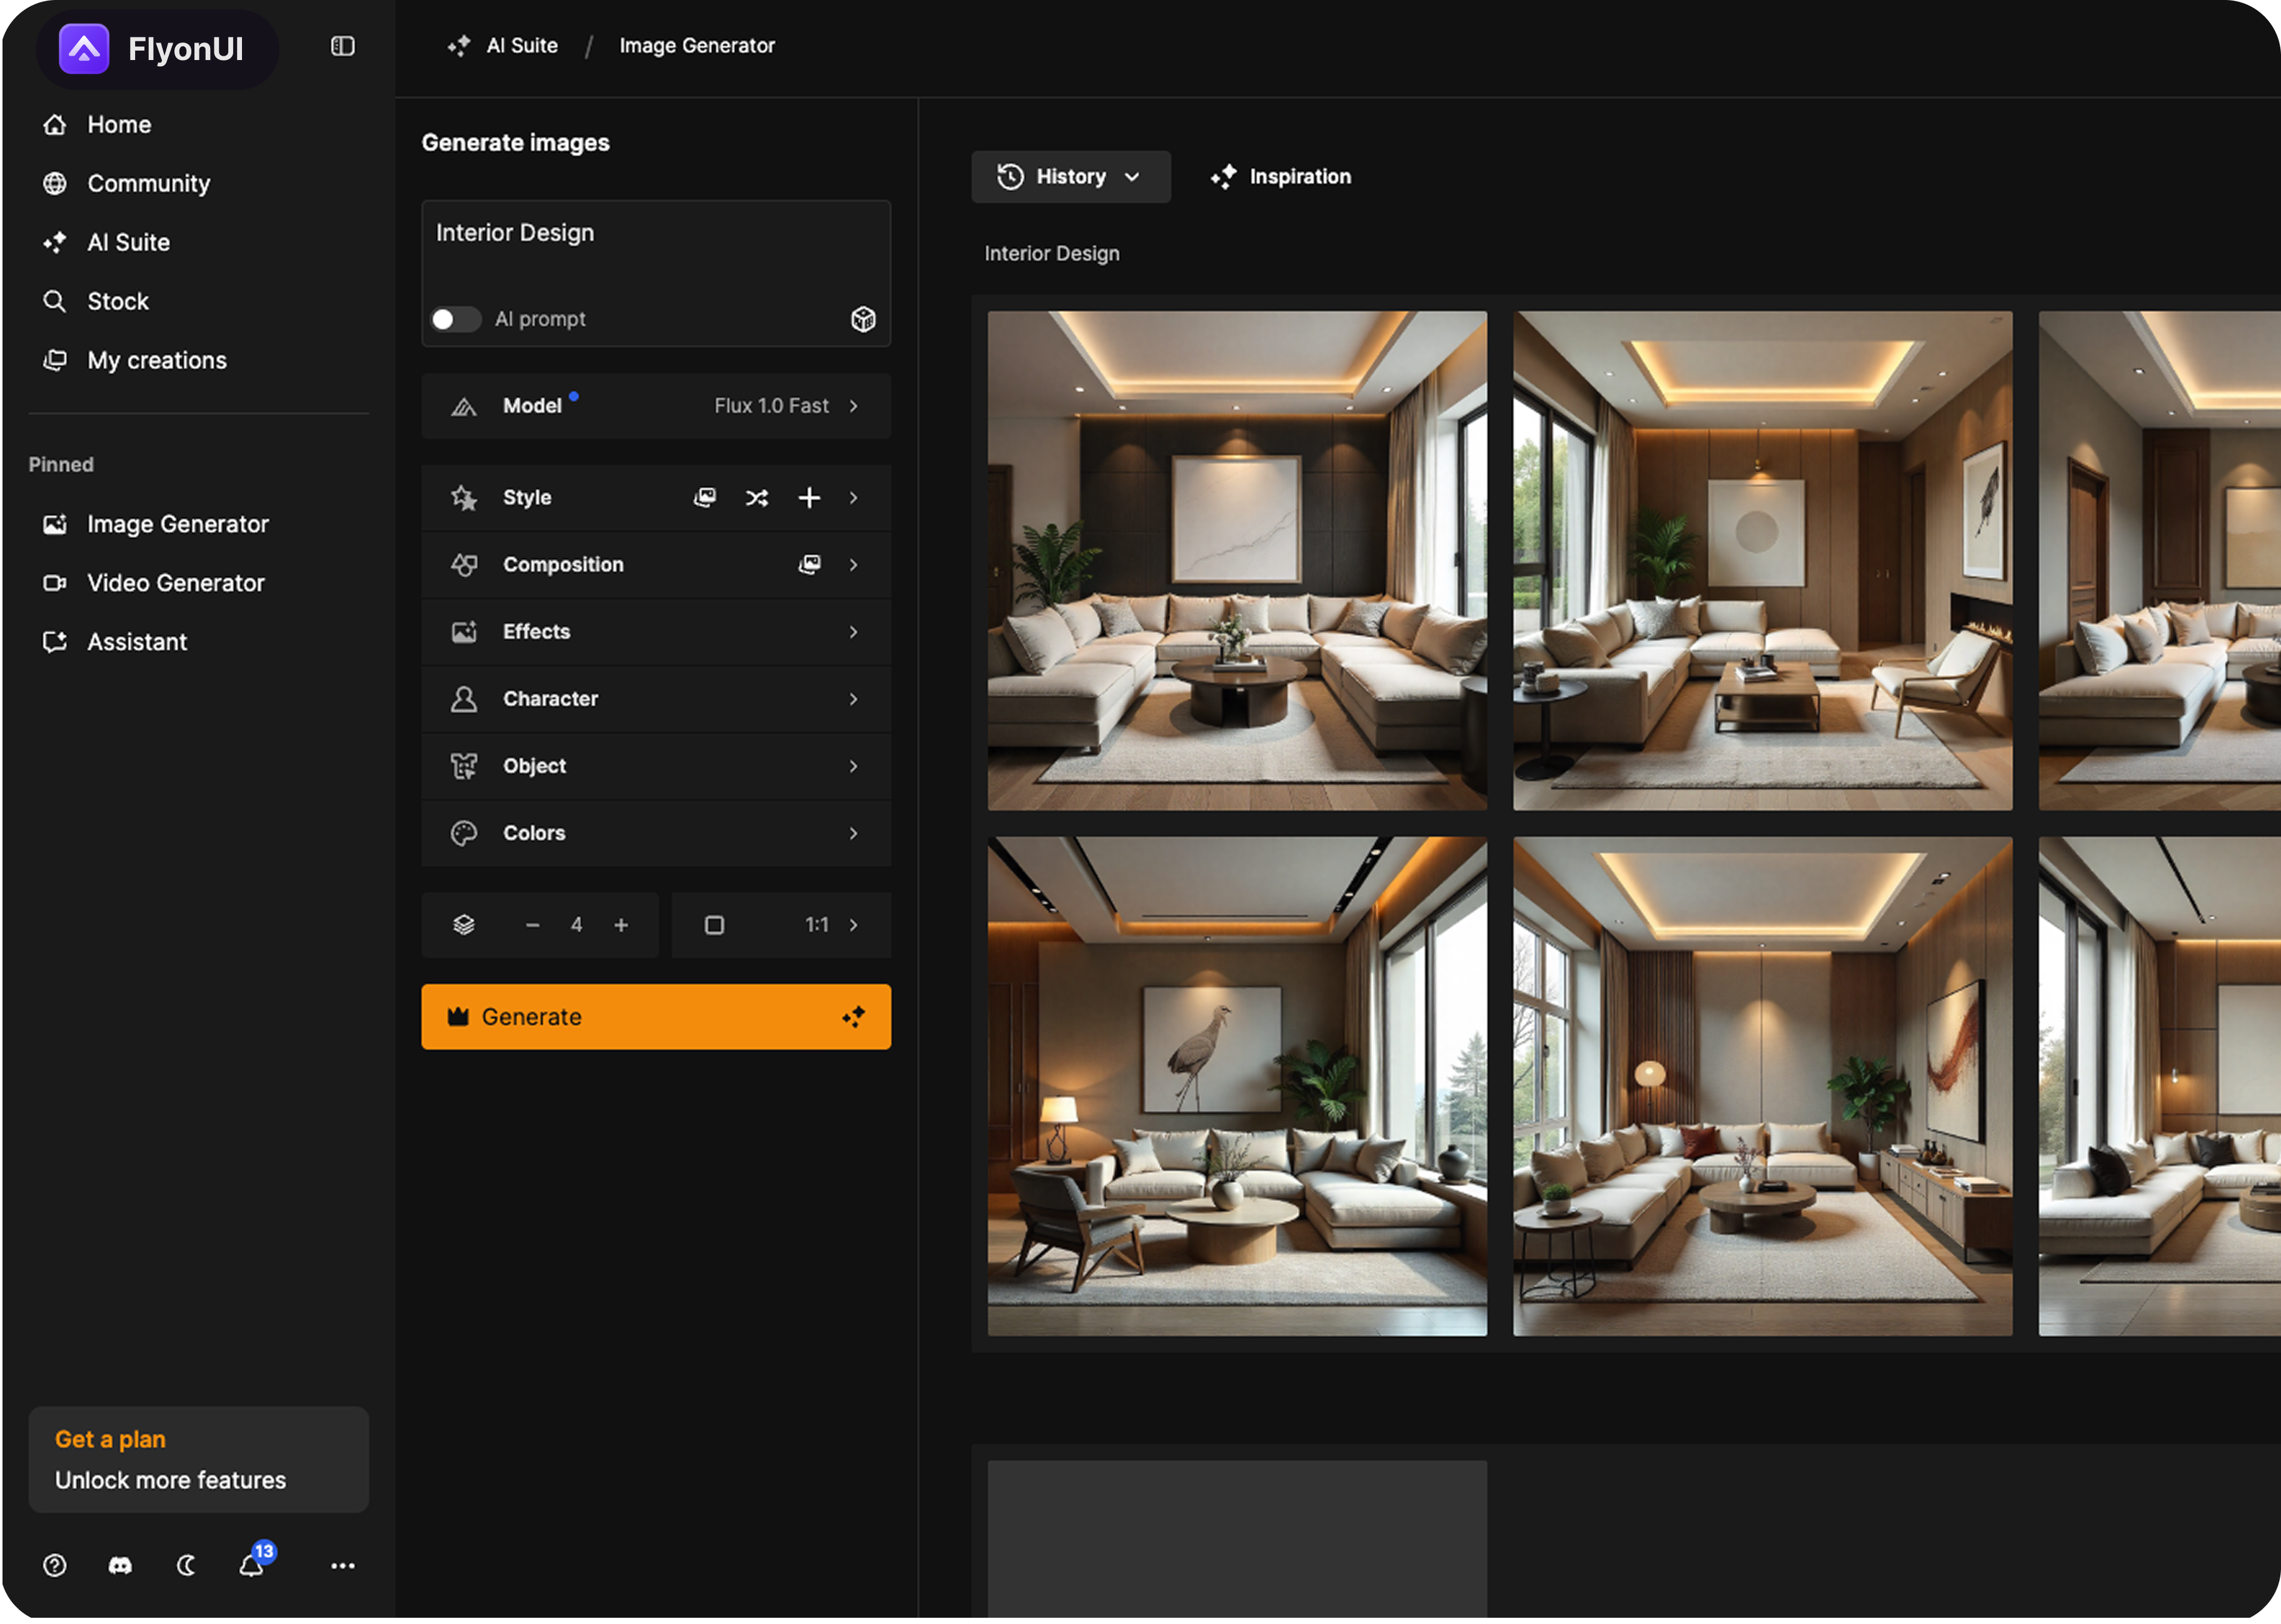The width and height of the screenshot is (2281, 1624).
Task: Open the History dropdown
Action: (x=1070, y=177)
